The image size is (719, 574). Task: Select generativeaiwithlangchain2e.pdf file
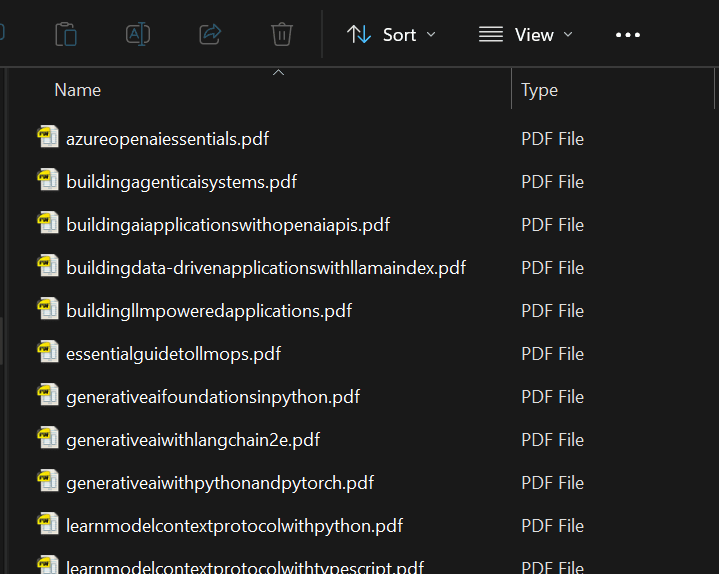[x=193, y=440]
